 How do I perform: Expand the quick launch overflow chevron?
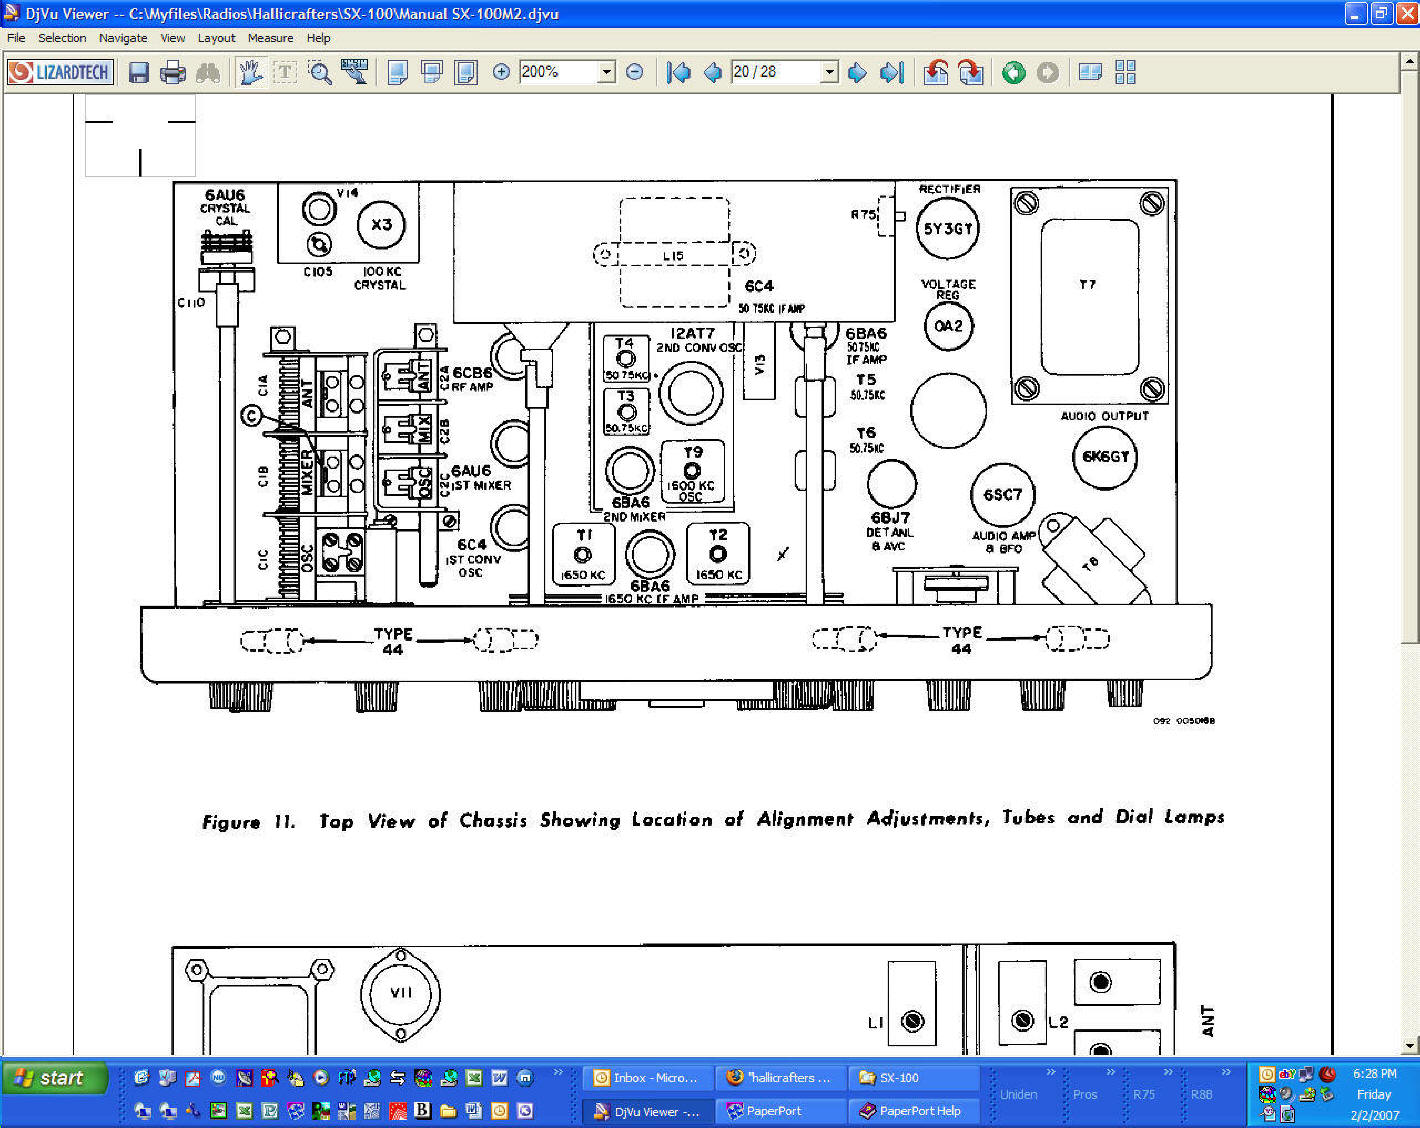point(558,1072)
